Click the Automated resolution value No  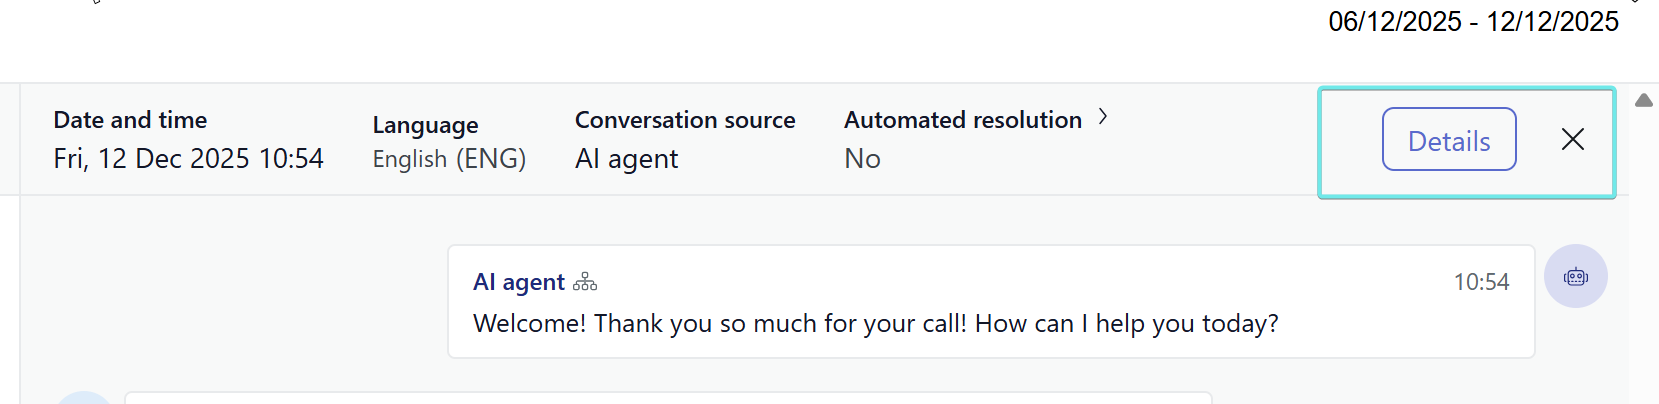[862, 159]
